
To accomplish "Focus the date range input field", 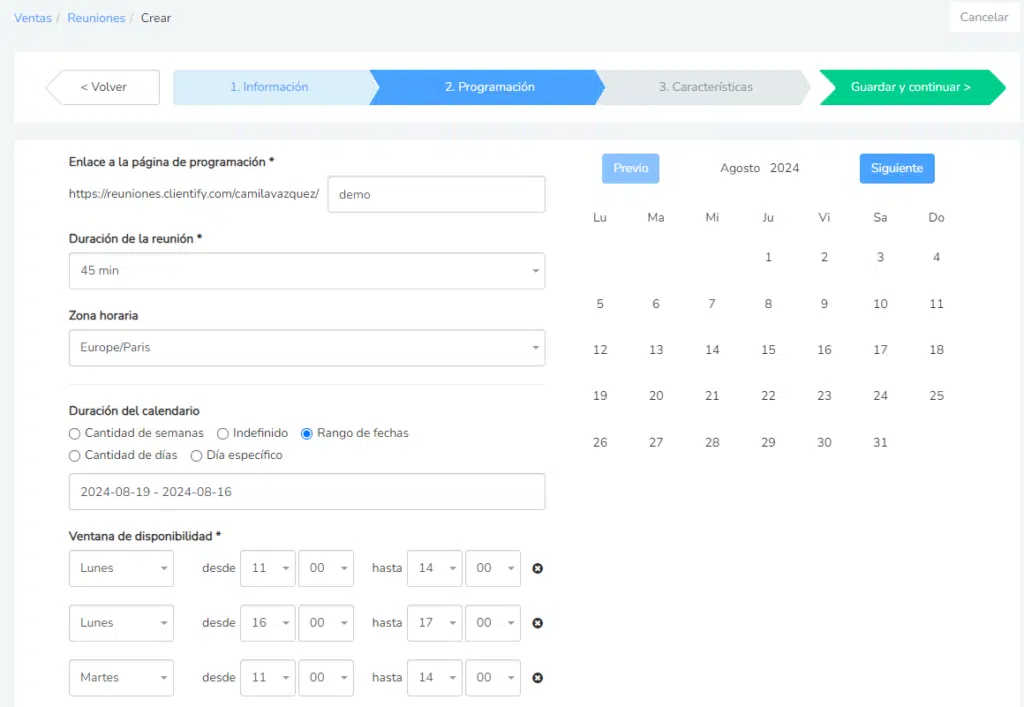I will (x=307, y=492).
